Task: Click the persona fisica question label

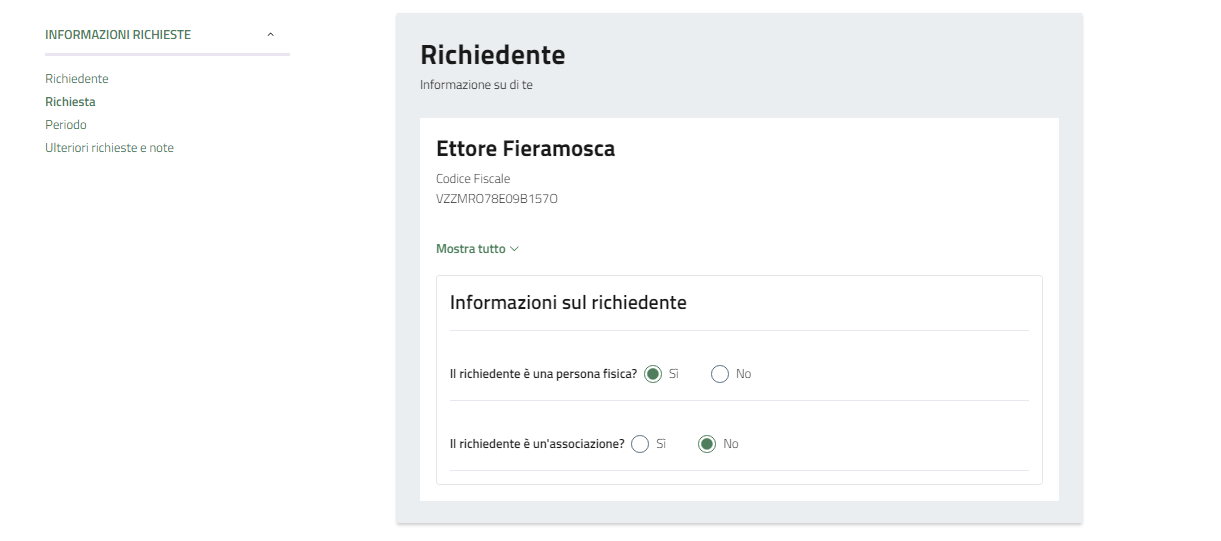Action: (x=543, y=374)
